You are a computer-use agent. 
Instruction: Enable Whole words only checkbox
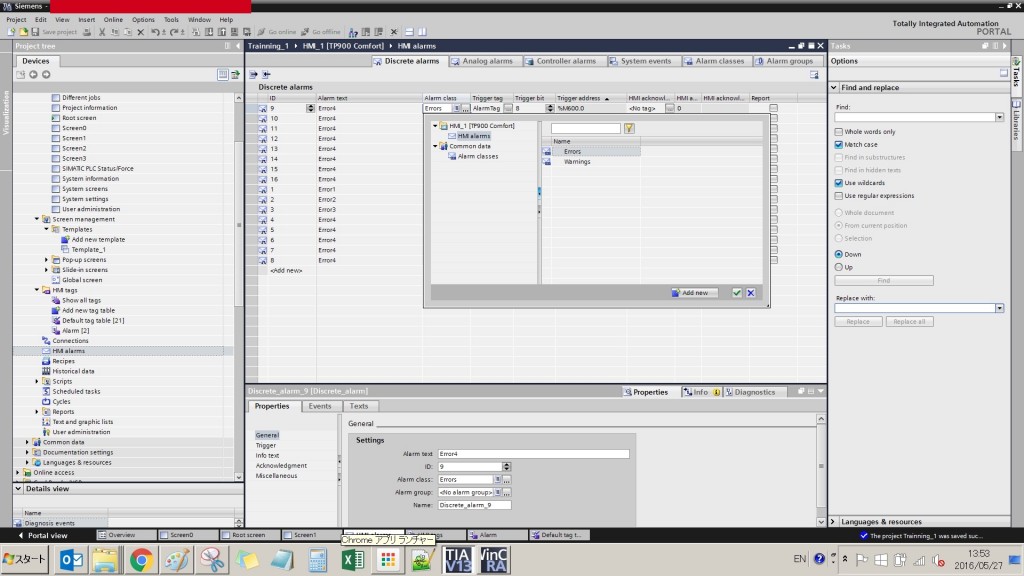(839, 132)
